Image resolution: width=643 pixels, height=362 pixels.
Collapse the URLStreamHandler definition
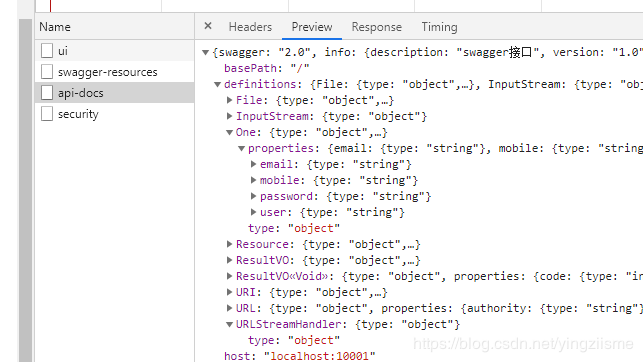[x=230, y=325]
